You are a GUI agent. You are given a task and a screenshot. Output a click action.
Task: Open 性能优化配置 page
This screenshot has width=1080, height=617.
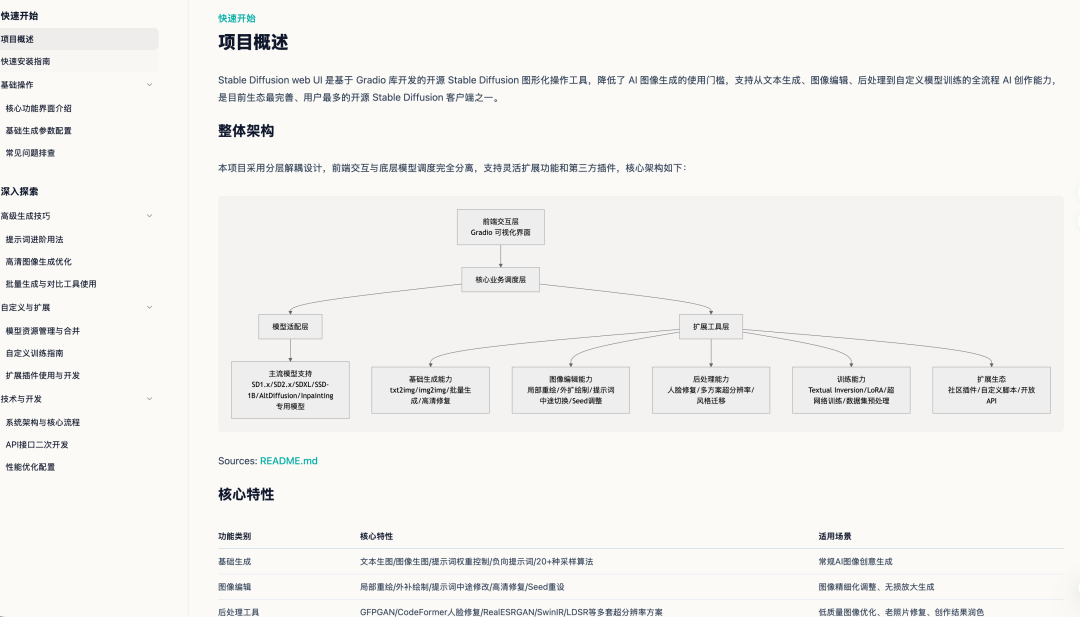tap(30, 467)
